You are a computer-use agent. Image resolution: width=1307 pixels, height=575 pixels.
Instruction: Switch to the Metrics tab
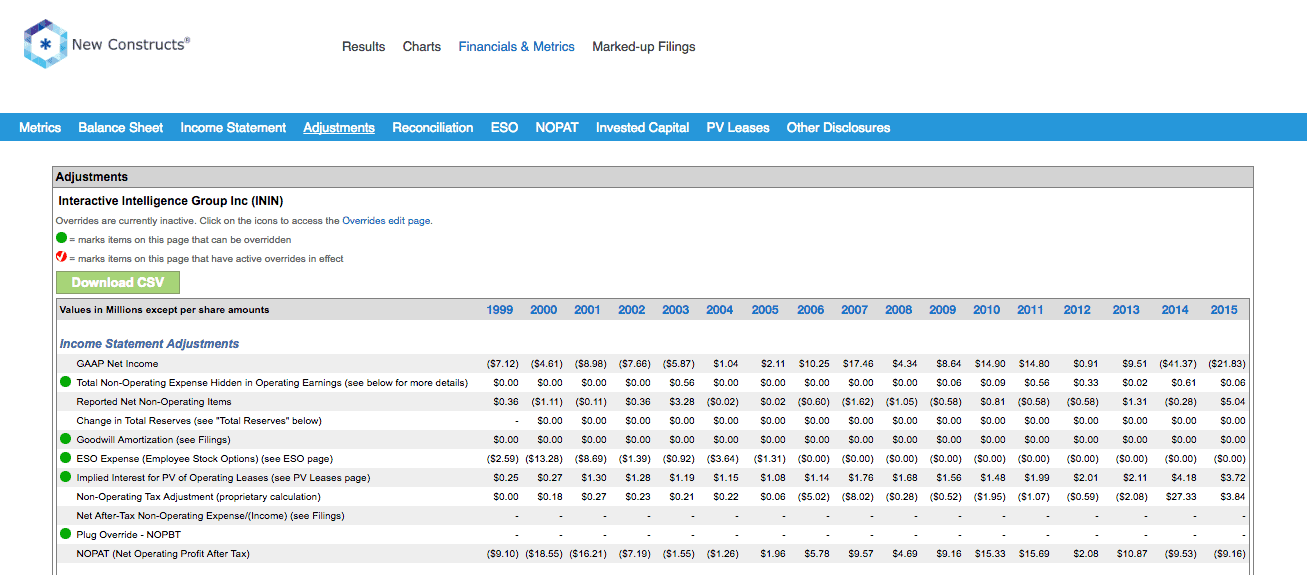click(40, 127)
